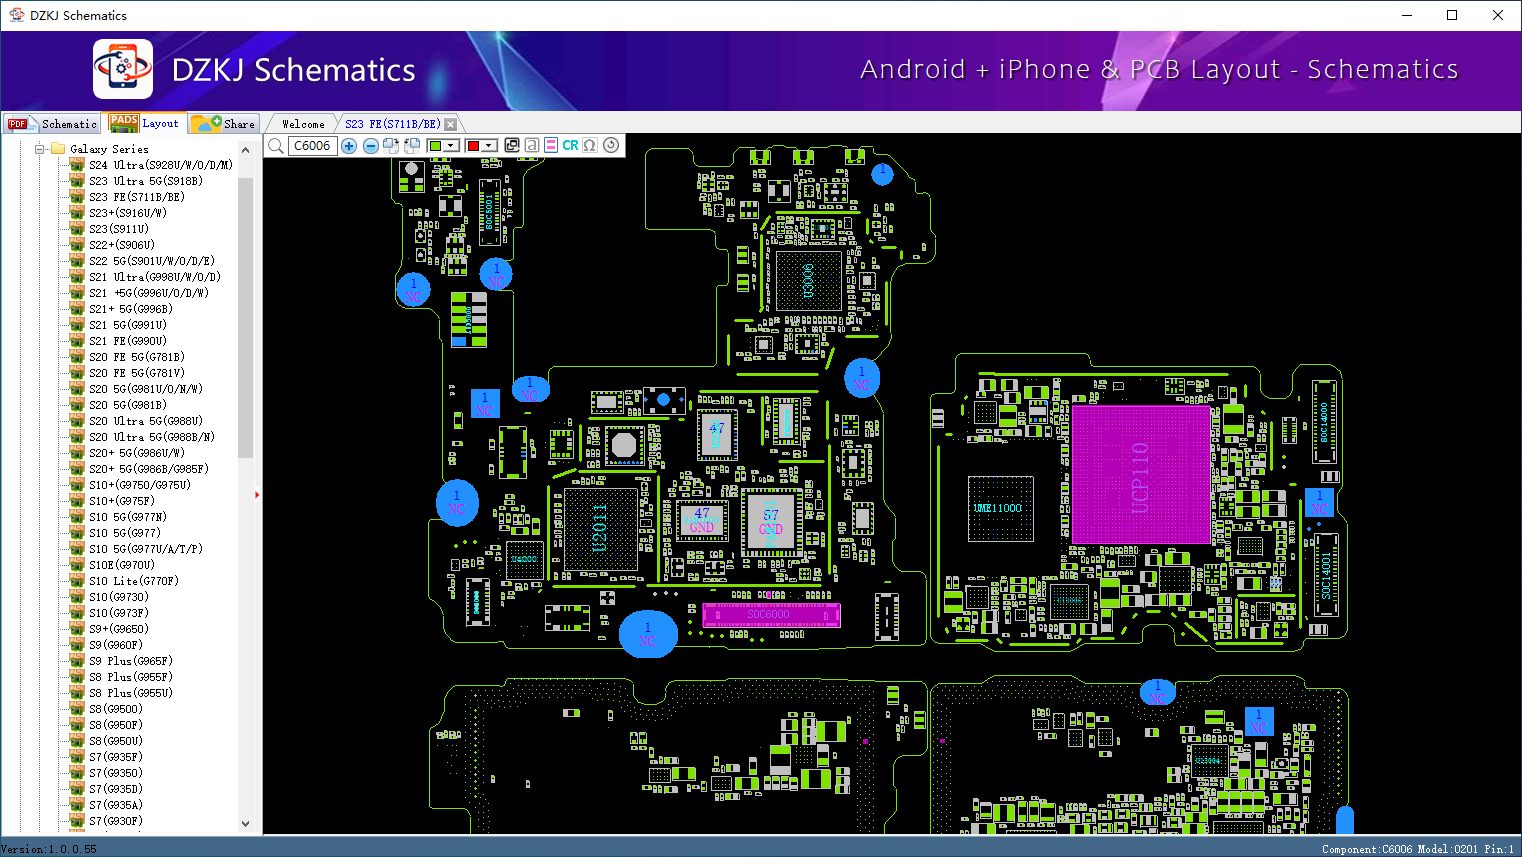Zoom out with the blue minus button
This screenshot has width=1522, height=857.
(x=371, y=146)
